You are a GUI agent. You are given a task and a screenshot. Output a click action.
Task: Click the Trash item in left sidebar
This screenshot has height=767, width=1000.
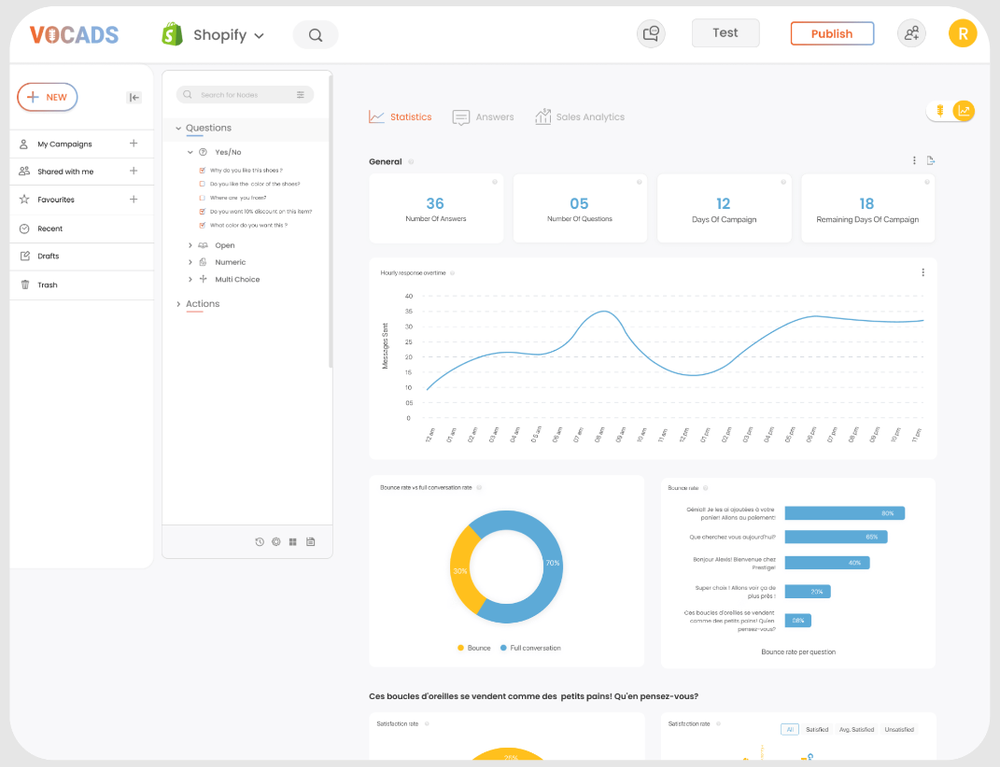(x=45, y=285)
